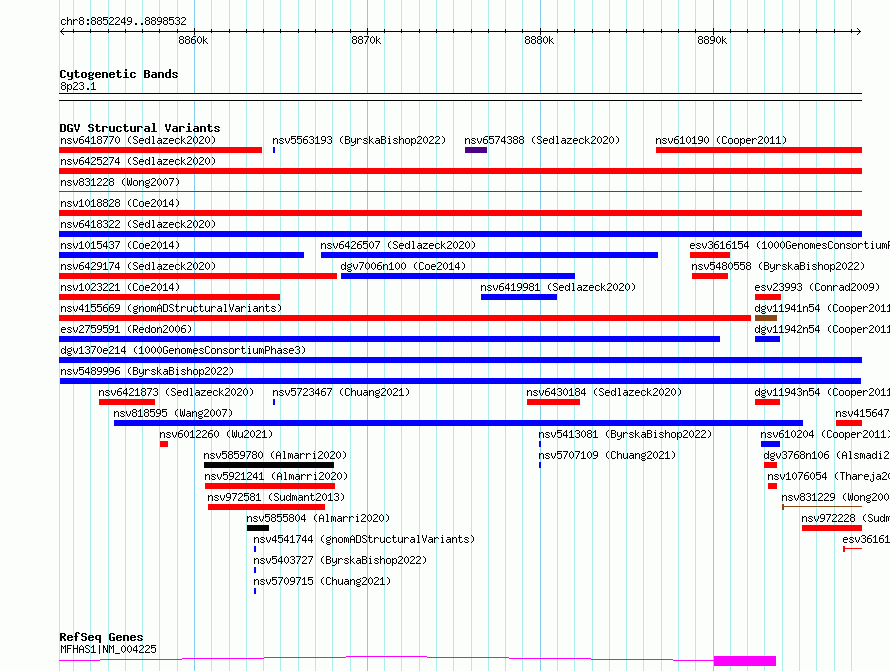Select dgv11942n54 (Cooper2011) label
This screenshot has height=671, width=890.
click(822, 329)
